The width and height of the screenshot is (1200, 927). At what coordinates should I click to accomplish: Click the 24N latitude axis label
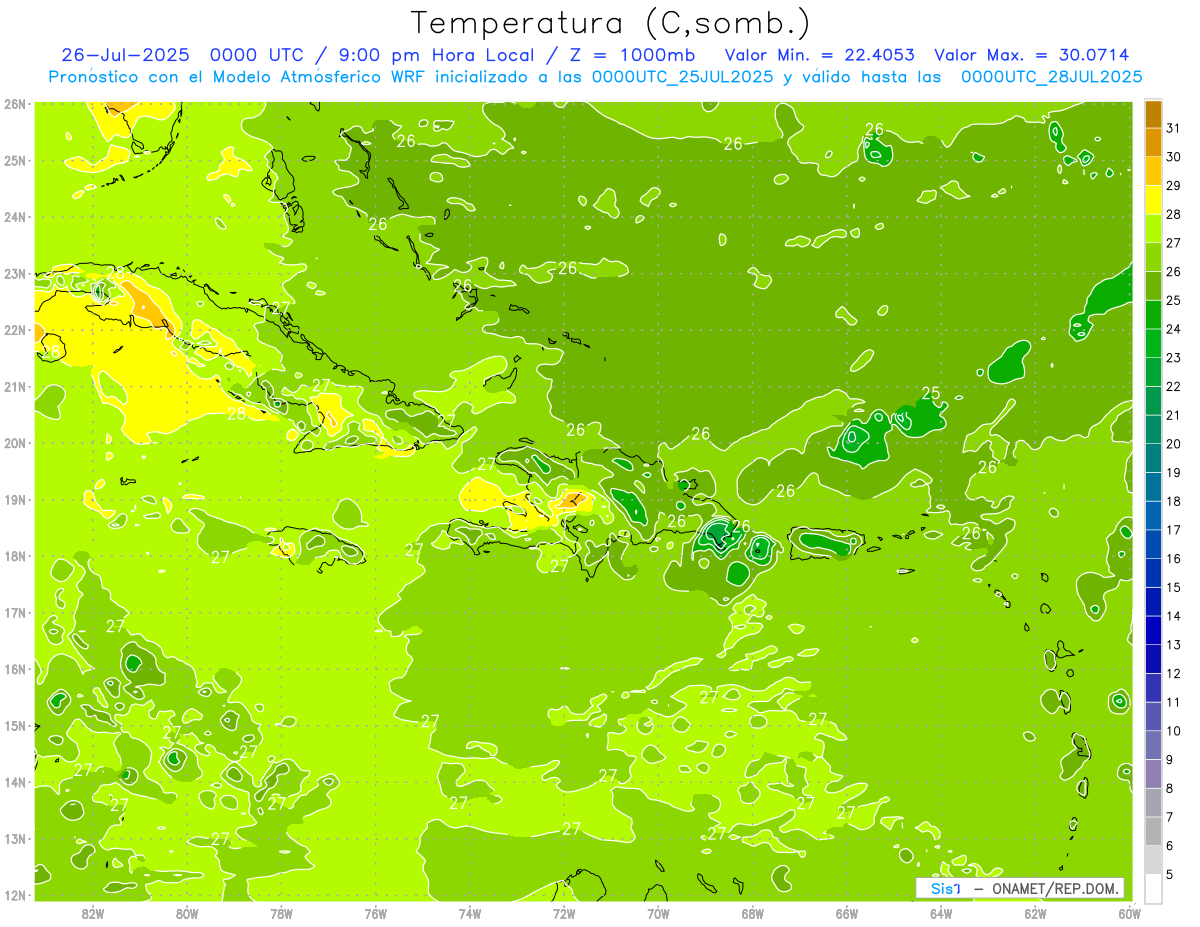(14, 217)
